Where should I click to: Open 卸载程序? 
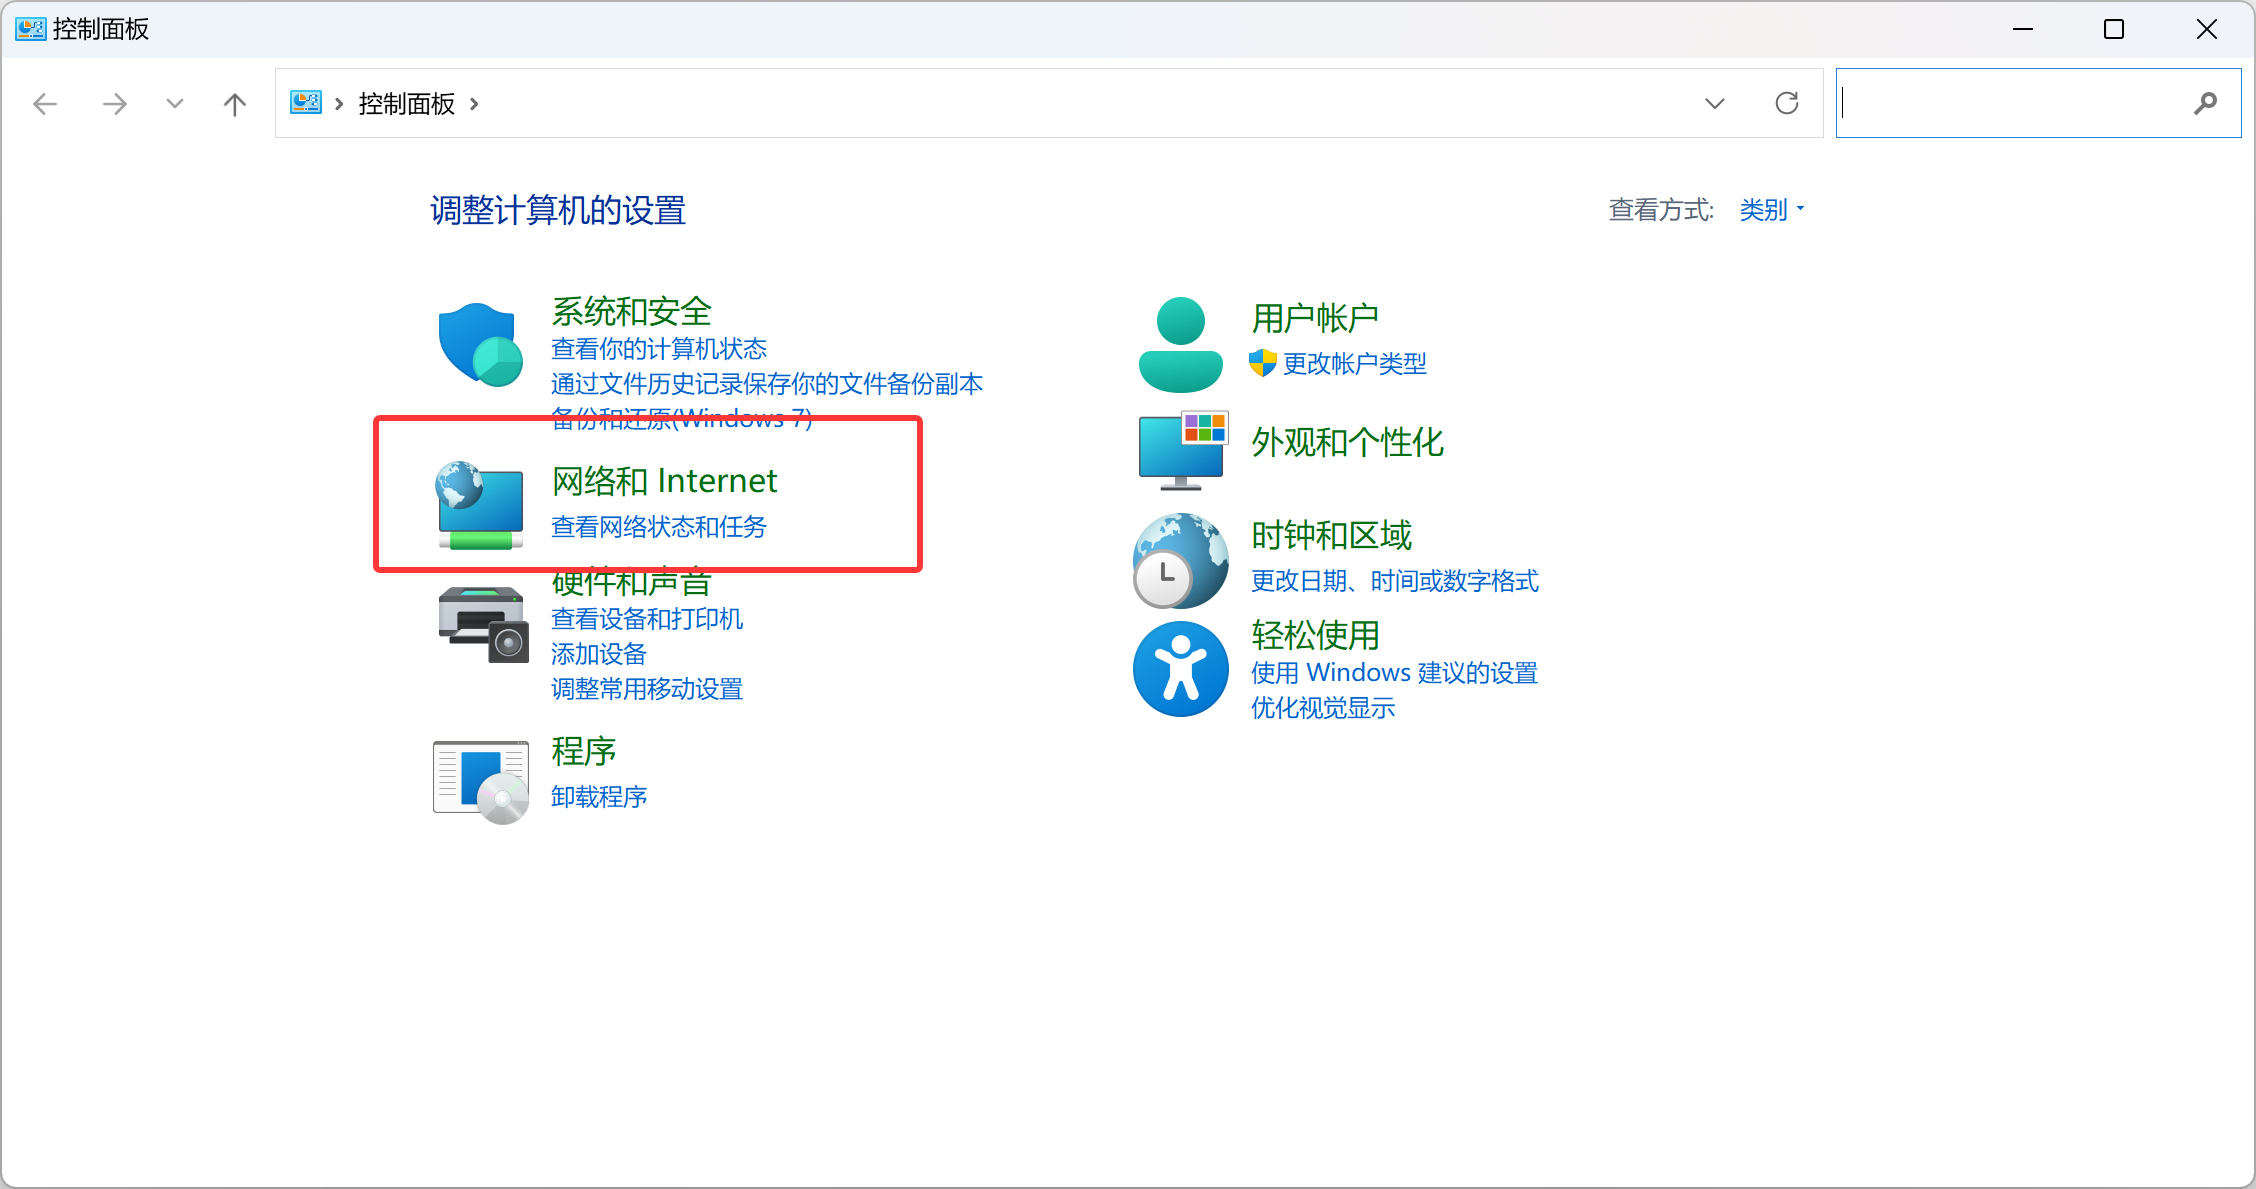(598, 796)
